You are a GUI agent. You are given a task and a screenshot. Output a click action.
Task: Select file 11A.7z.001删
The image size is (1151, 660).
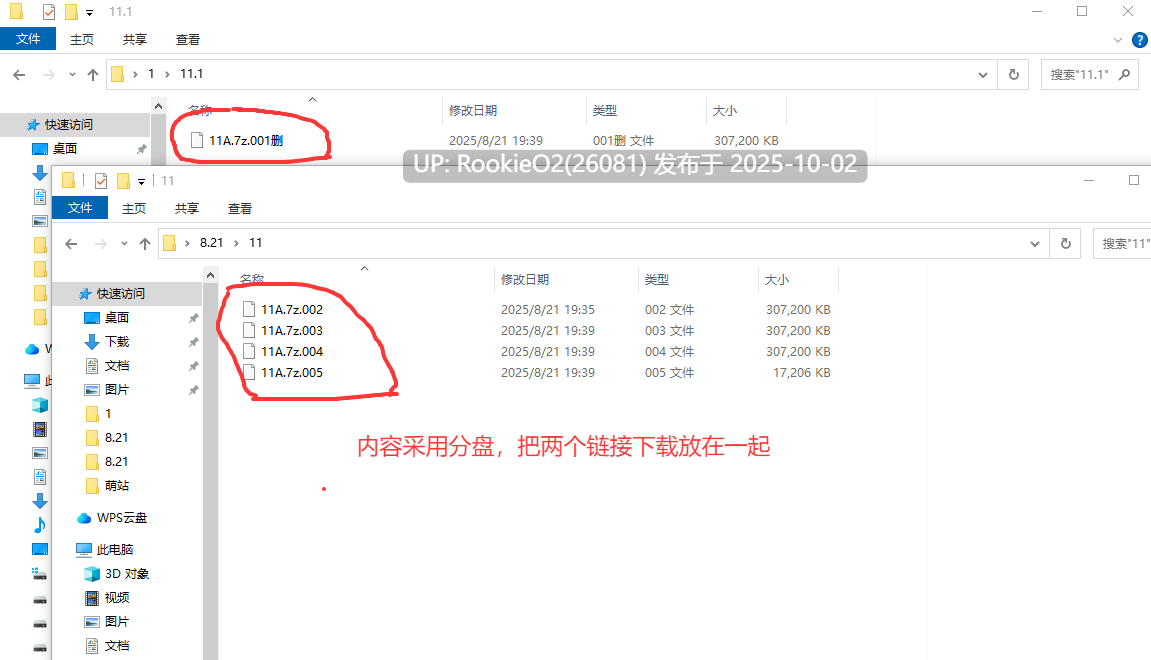[x=246, y=140]
